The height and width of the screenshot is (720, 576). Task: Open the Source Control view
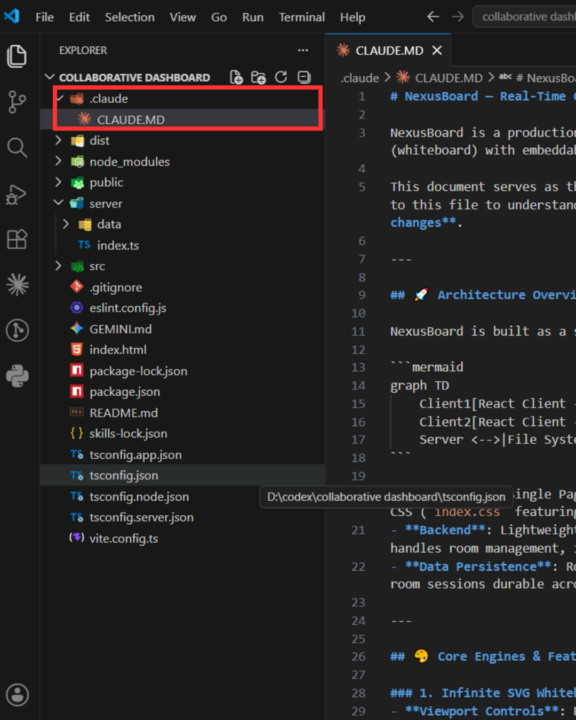tap(17, 101)
